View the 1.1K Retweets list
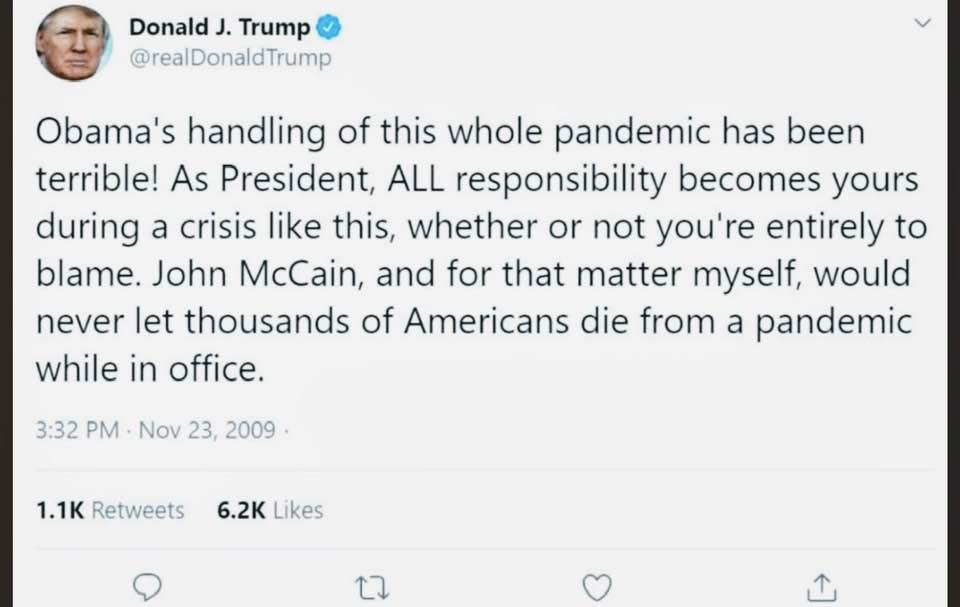The height and width of the screenshot is (607, 960). click(x=110, y=510)
